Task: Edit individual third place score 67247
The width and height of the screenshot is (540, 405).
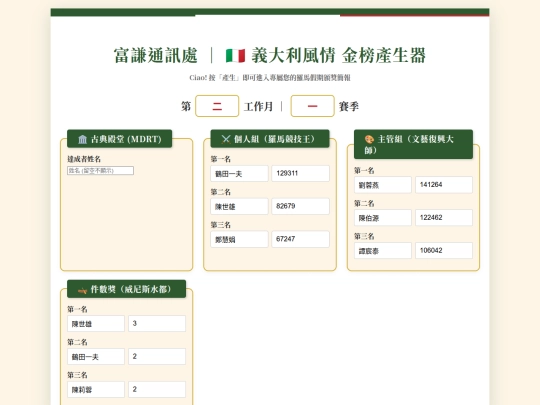Action: (x=301, y=239)
